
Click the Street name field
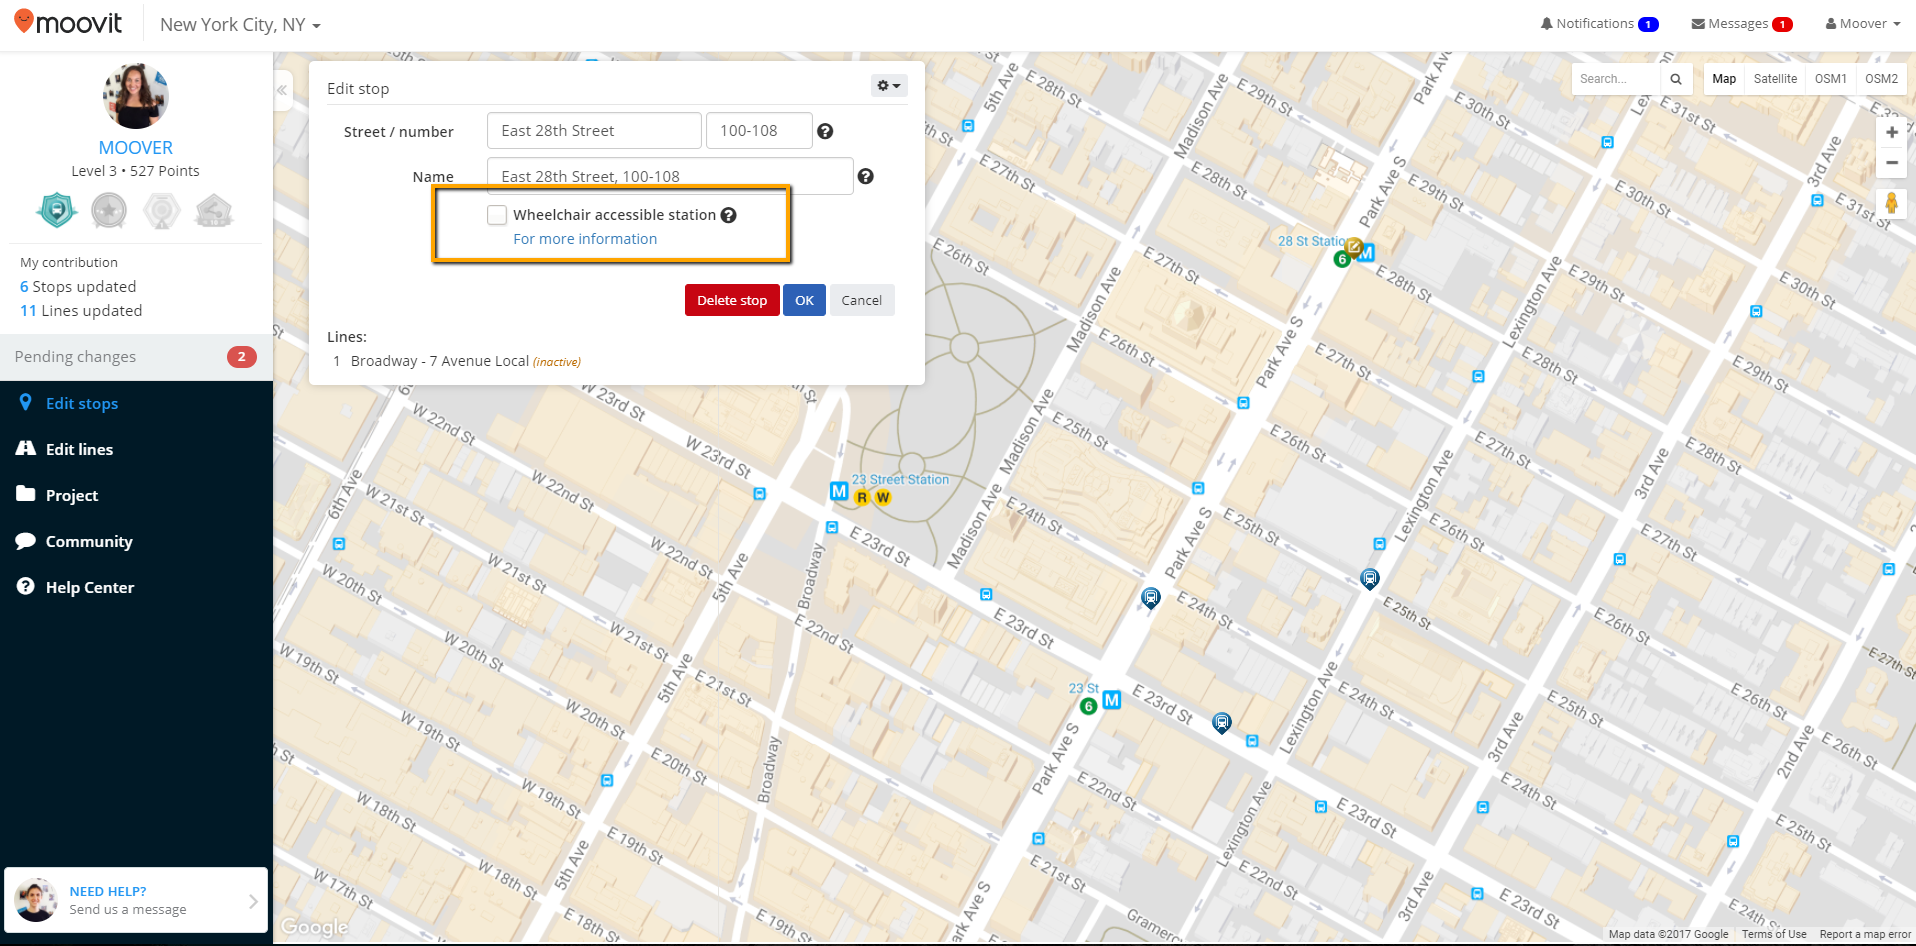[594, 131]
